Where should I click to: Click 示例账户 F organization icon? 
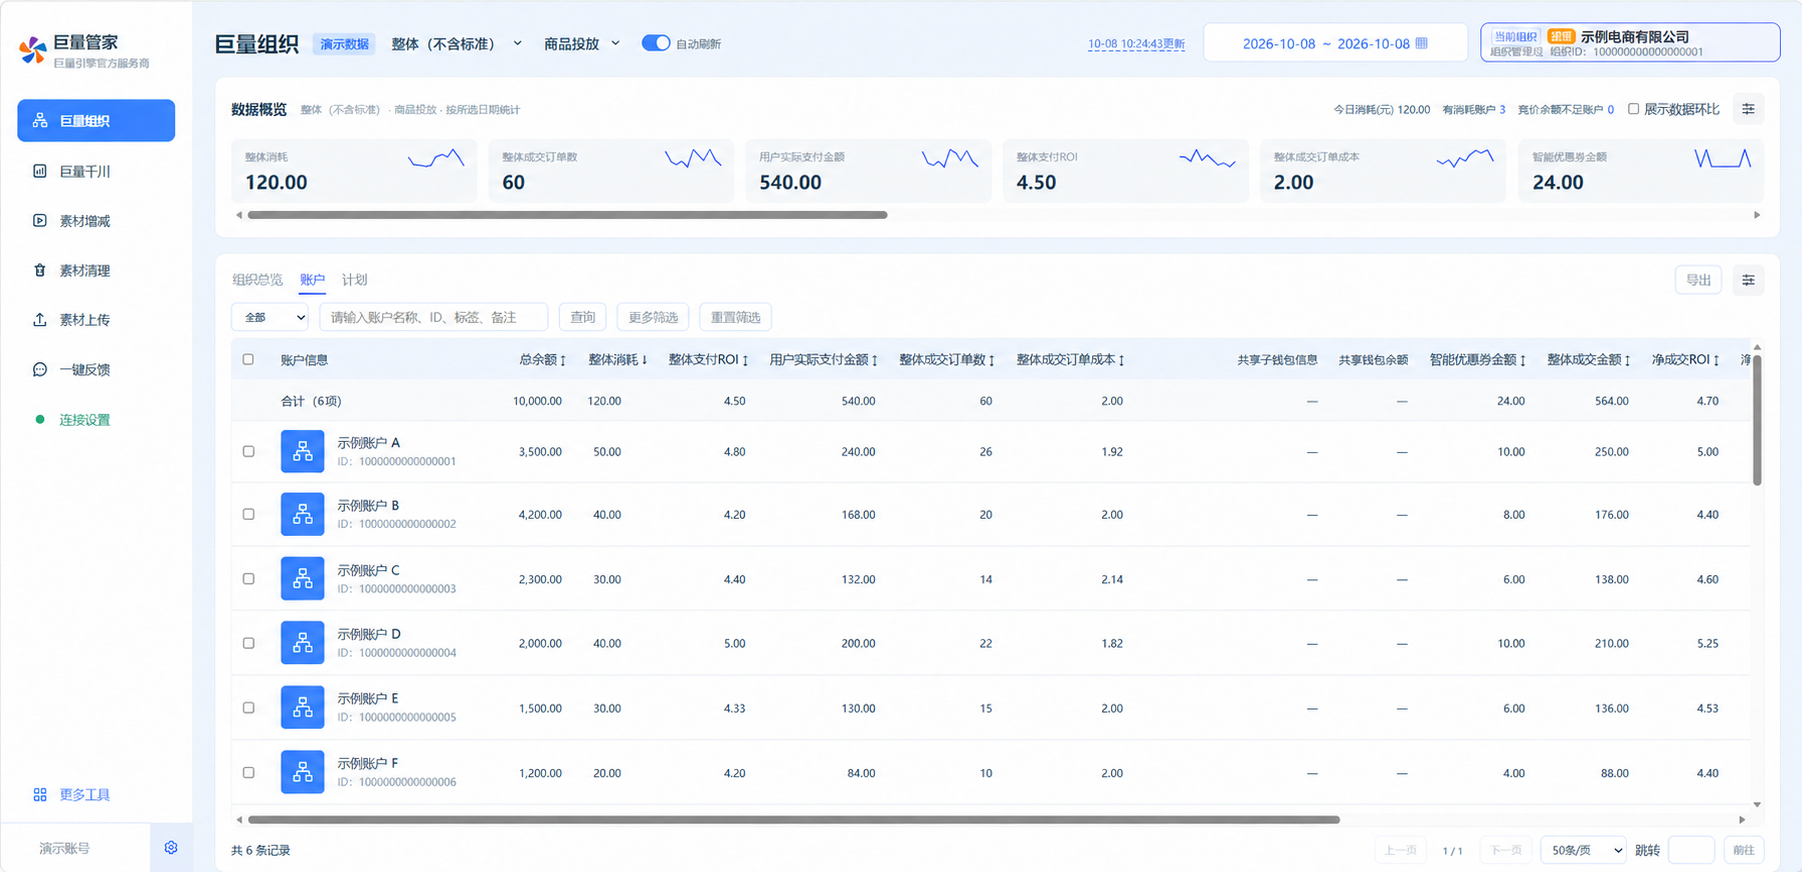point(302,772)
